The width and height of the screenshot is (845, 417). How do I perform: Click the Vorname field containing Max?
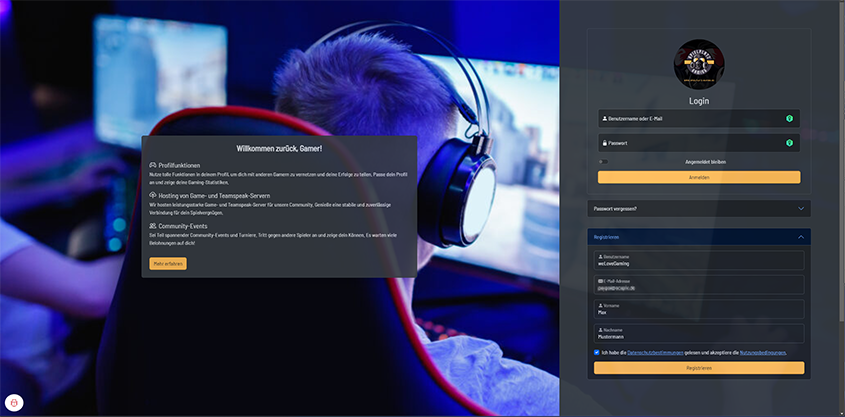tap(699, 309)
